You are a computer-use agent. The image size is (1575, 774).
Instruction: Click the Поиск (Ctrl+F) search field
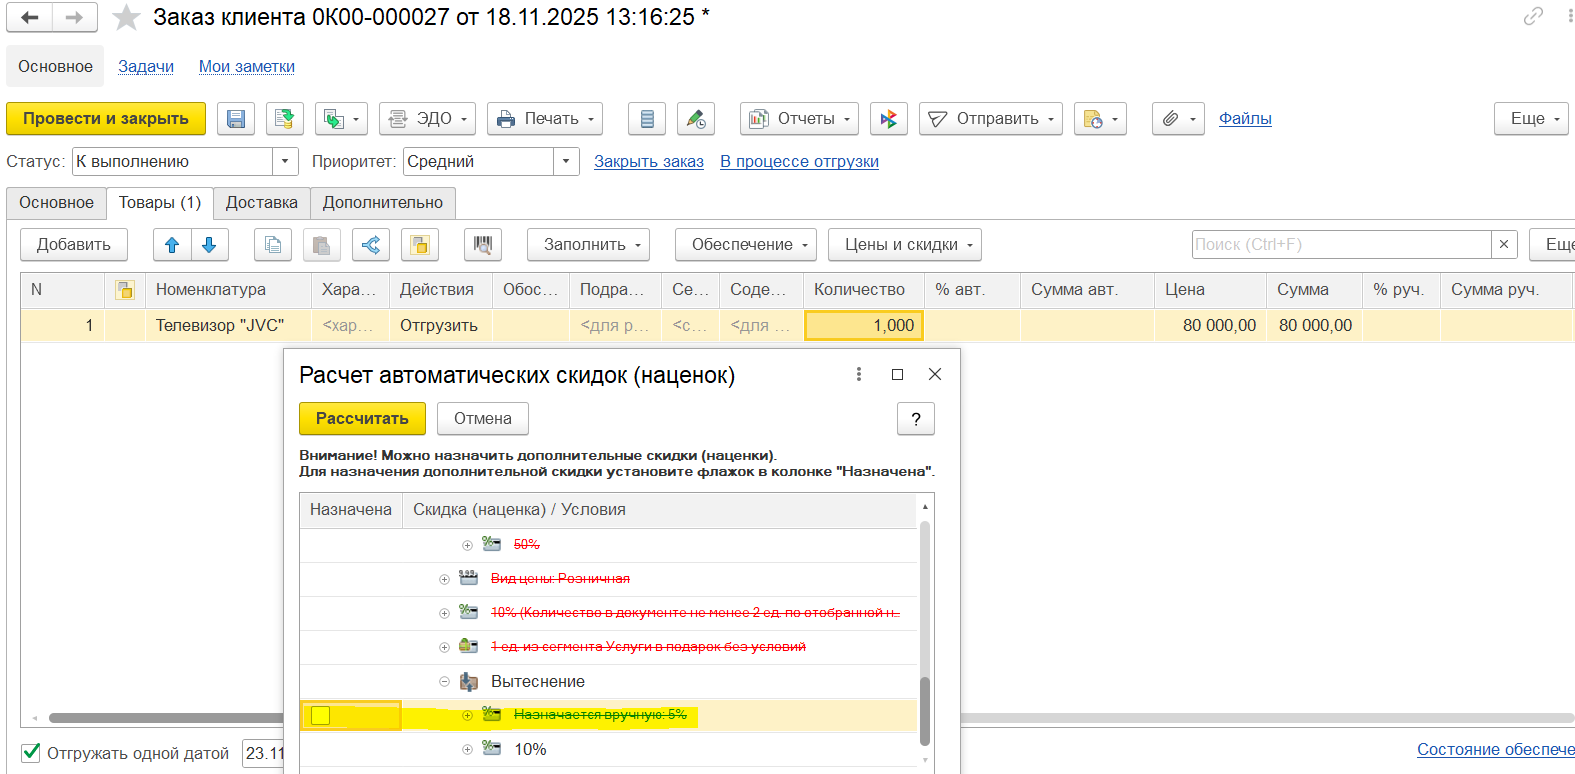[1341, 245]
